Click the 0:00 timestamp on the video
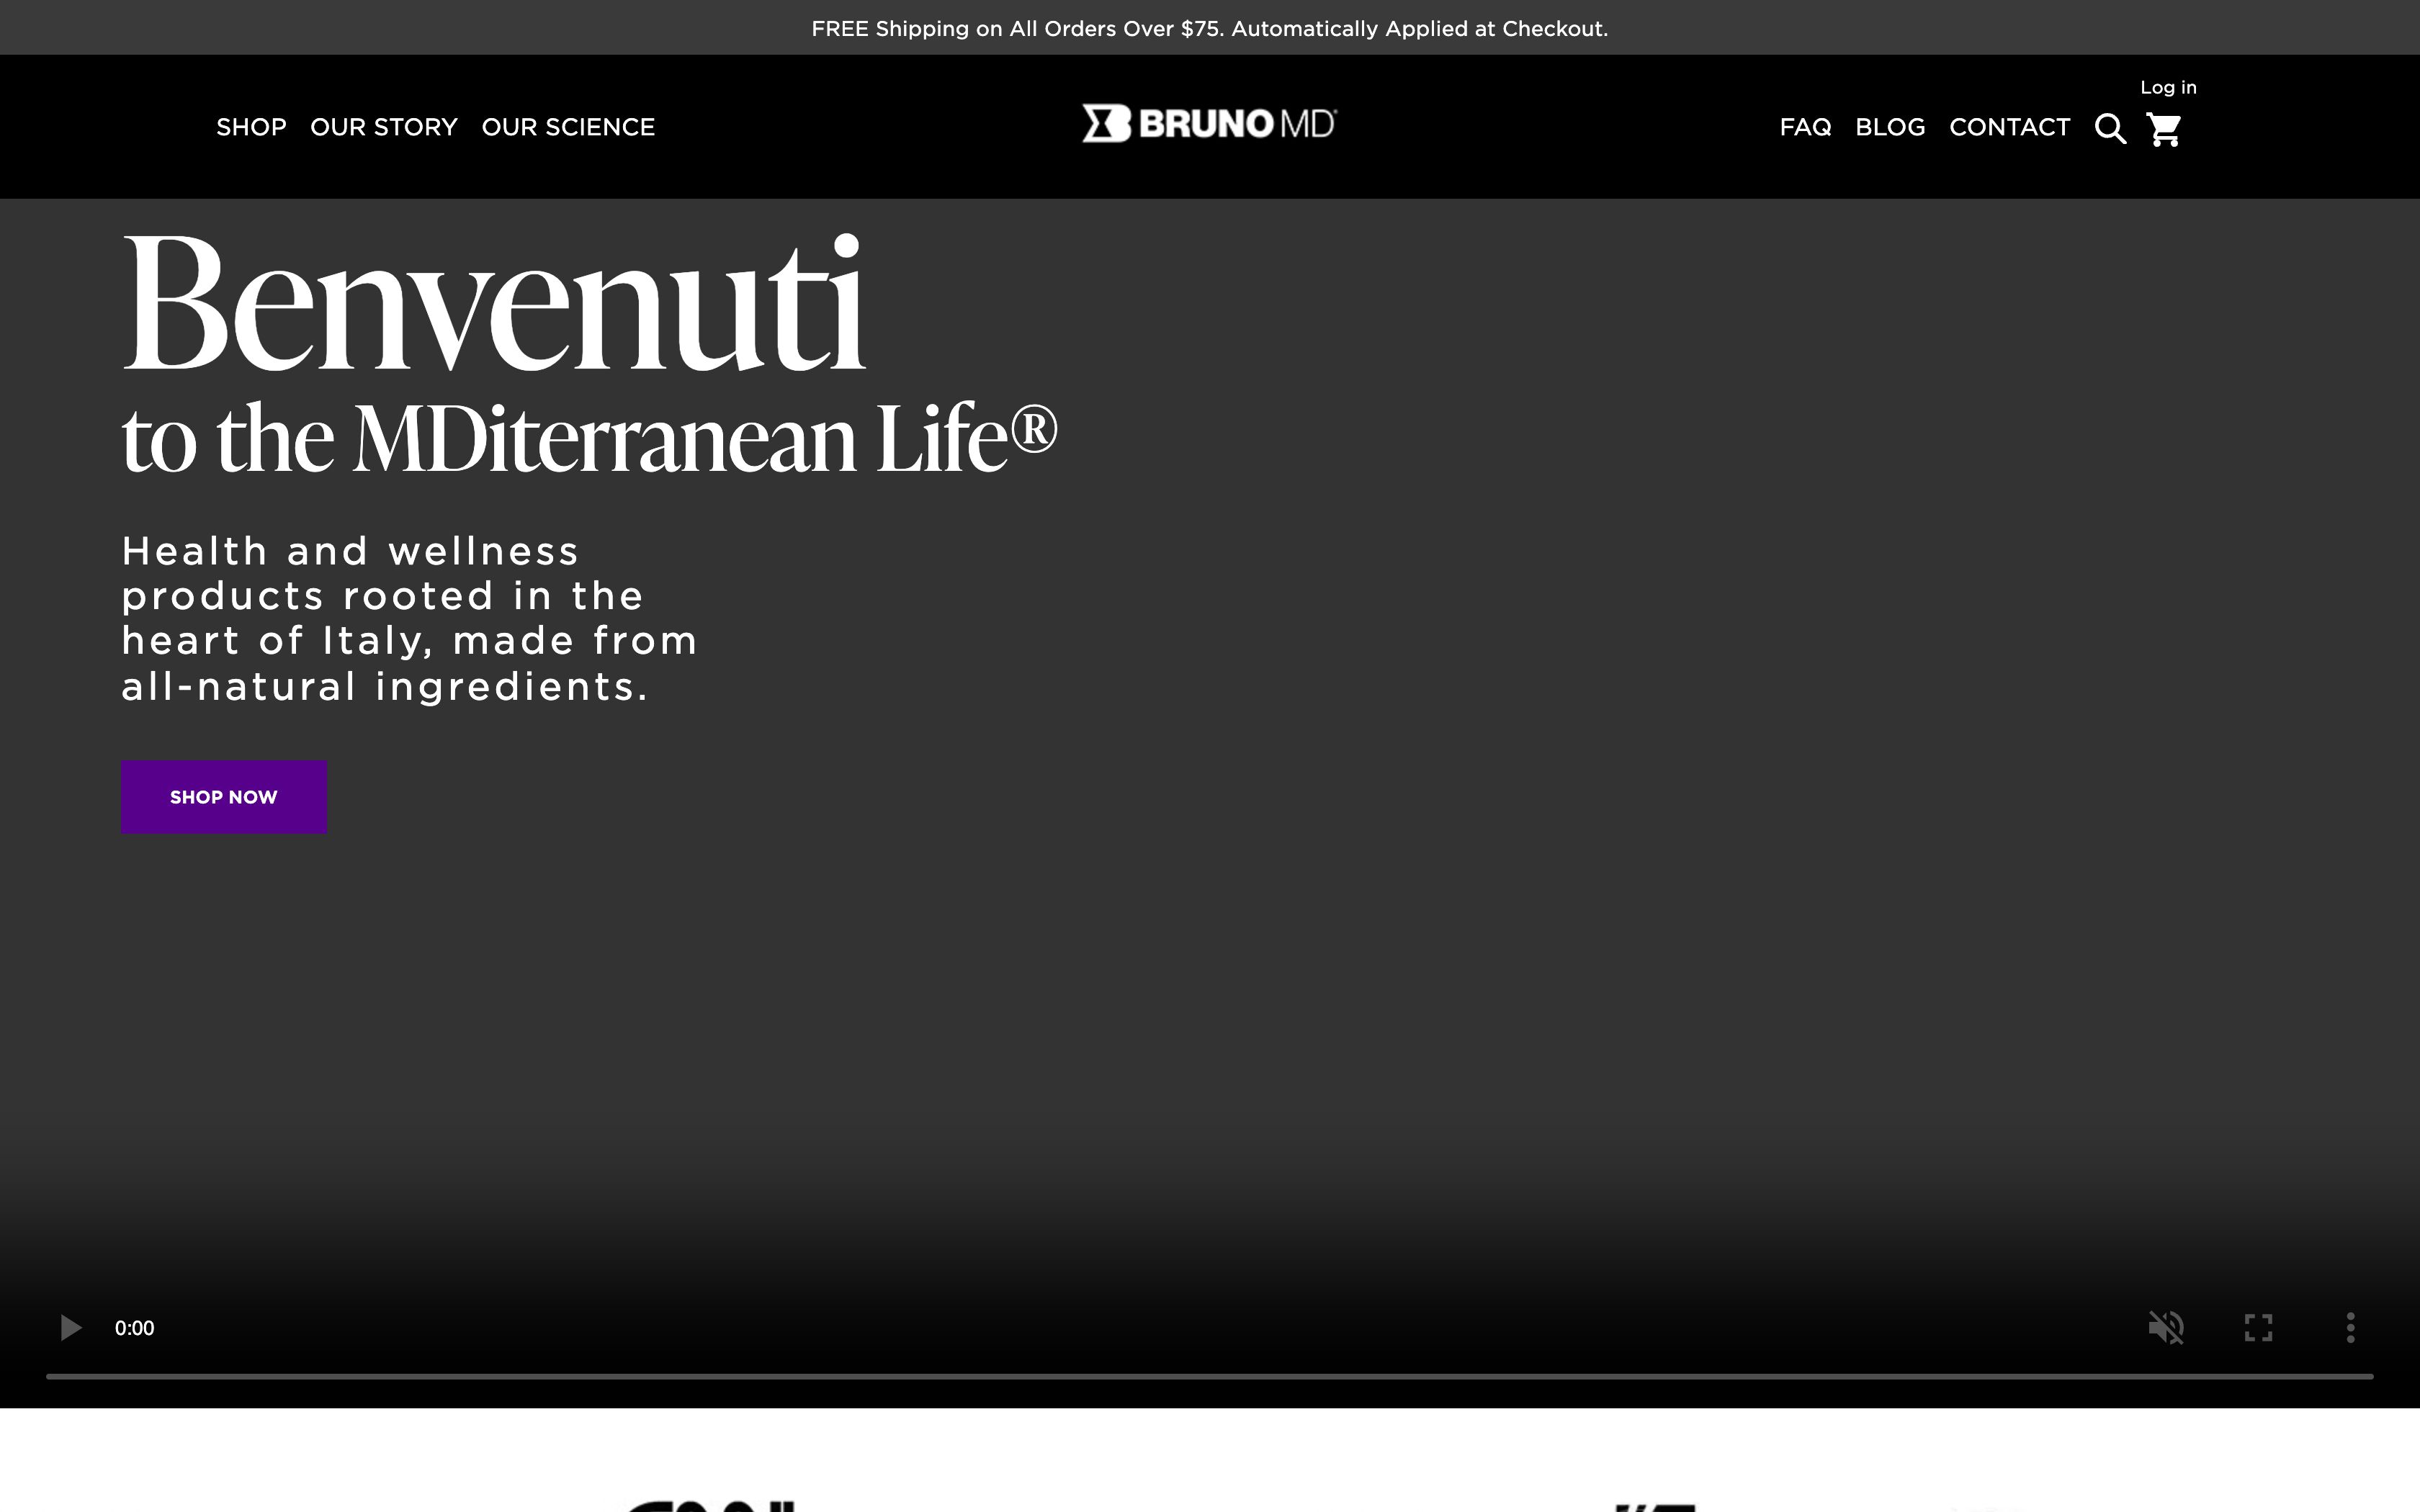2420x1512 pixels. pos(133,1328)
